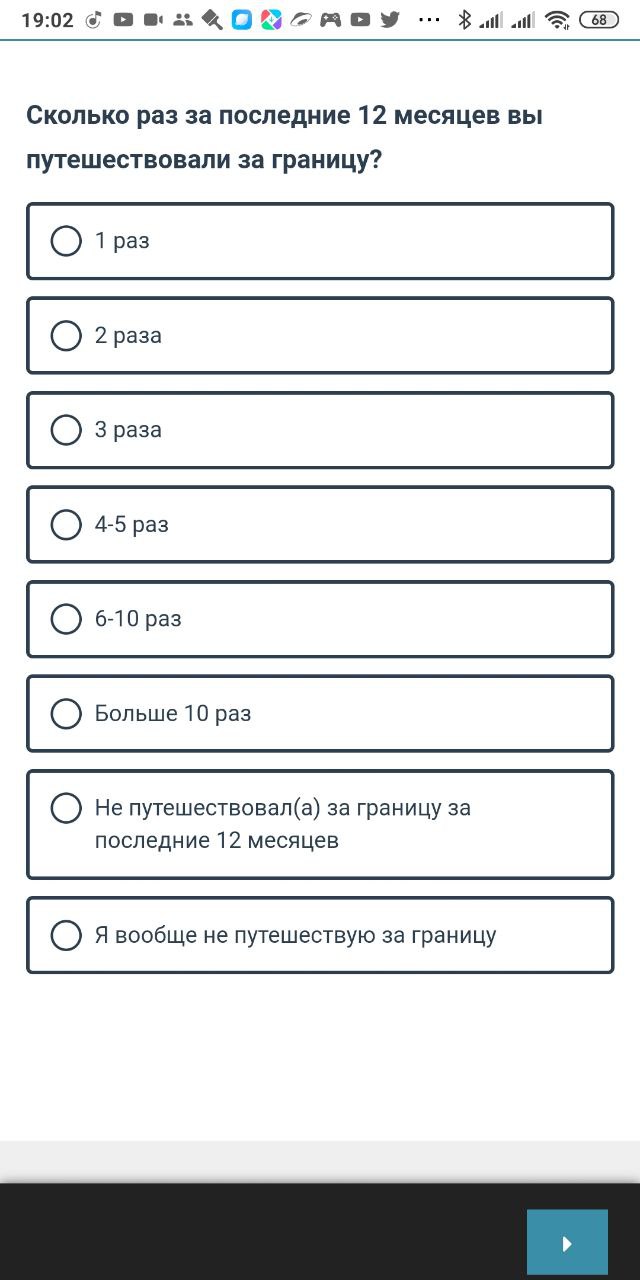Choose the "6-10 раз" answer
This screenshot has width=640, height=1280.
click(x=320, y=619)
